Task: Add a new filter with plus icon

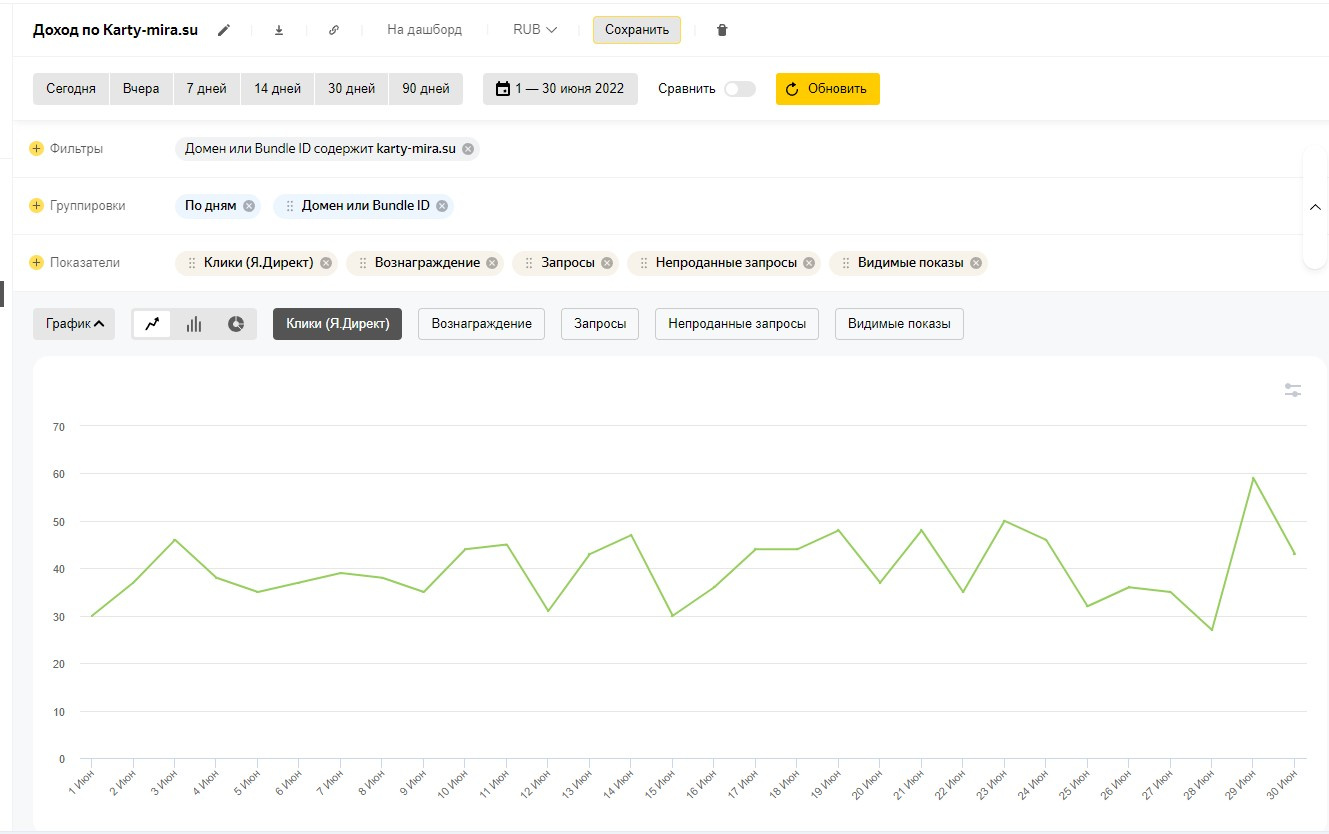Action: [37, 149]
